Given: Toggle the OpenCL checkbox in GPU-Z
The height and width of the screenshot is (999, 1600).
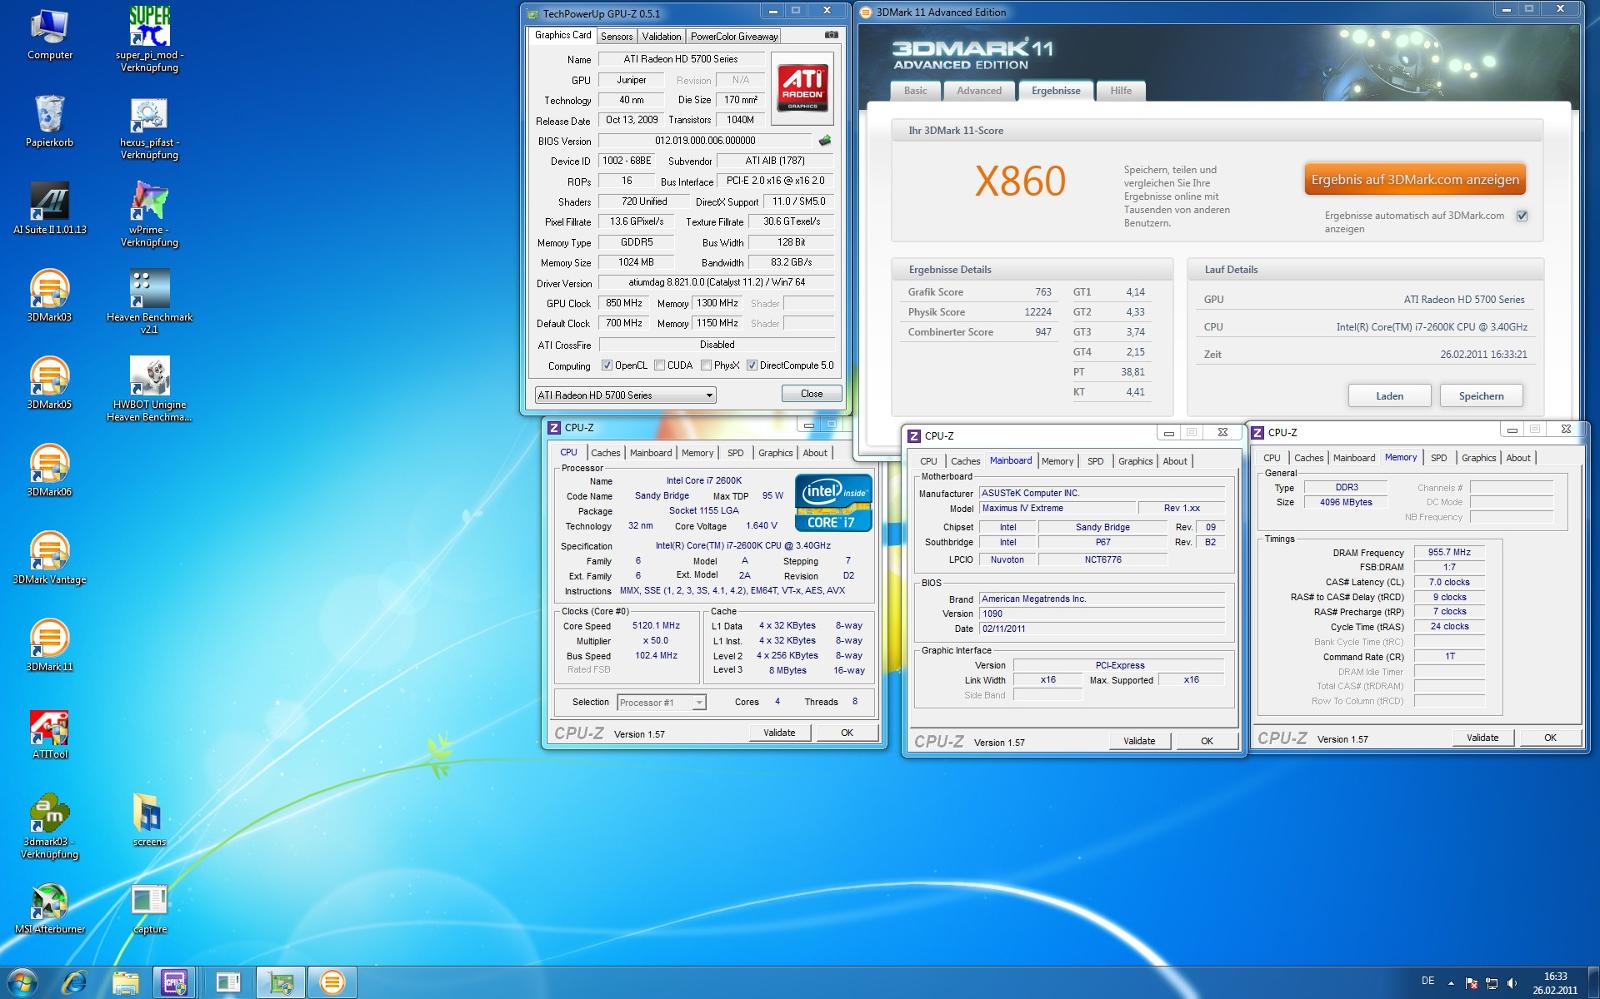Looking at the screenshot, I should [607, 366].
